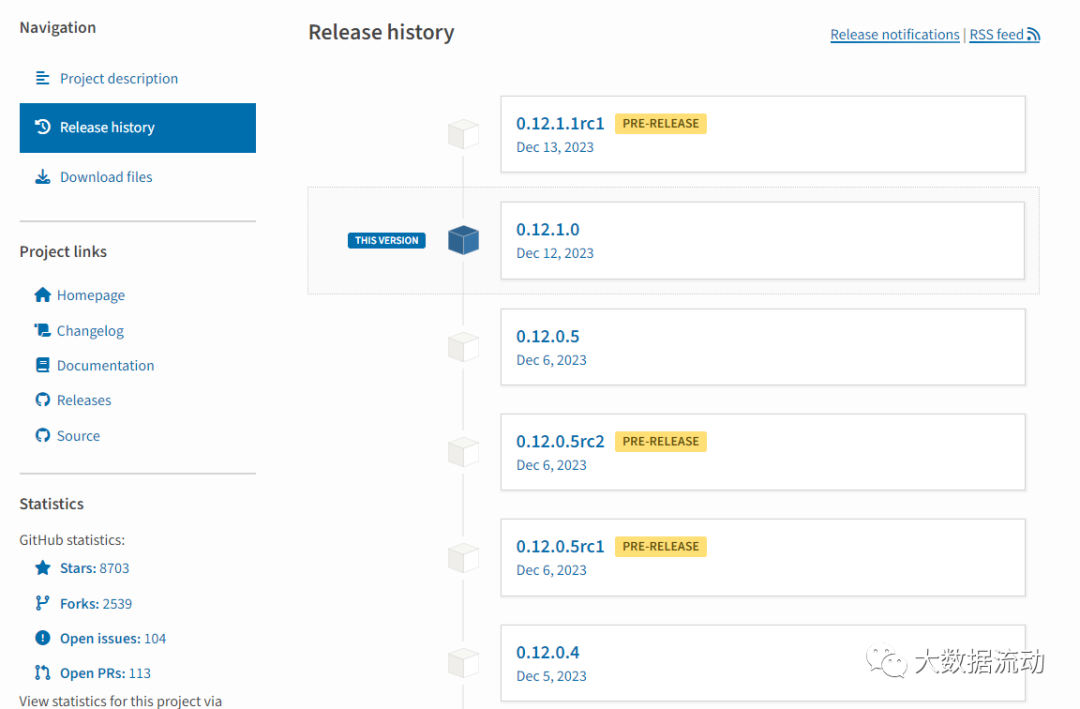Click the Stars icon under GitHub statistics
The height and width of the screenshot is (709, 1080).
coord(40,567)
